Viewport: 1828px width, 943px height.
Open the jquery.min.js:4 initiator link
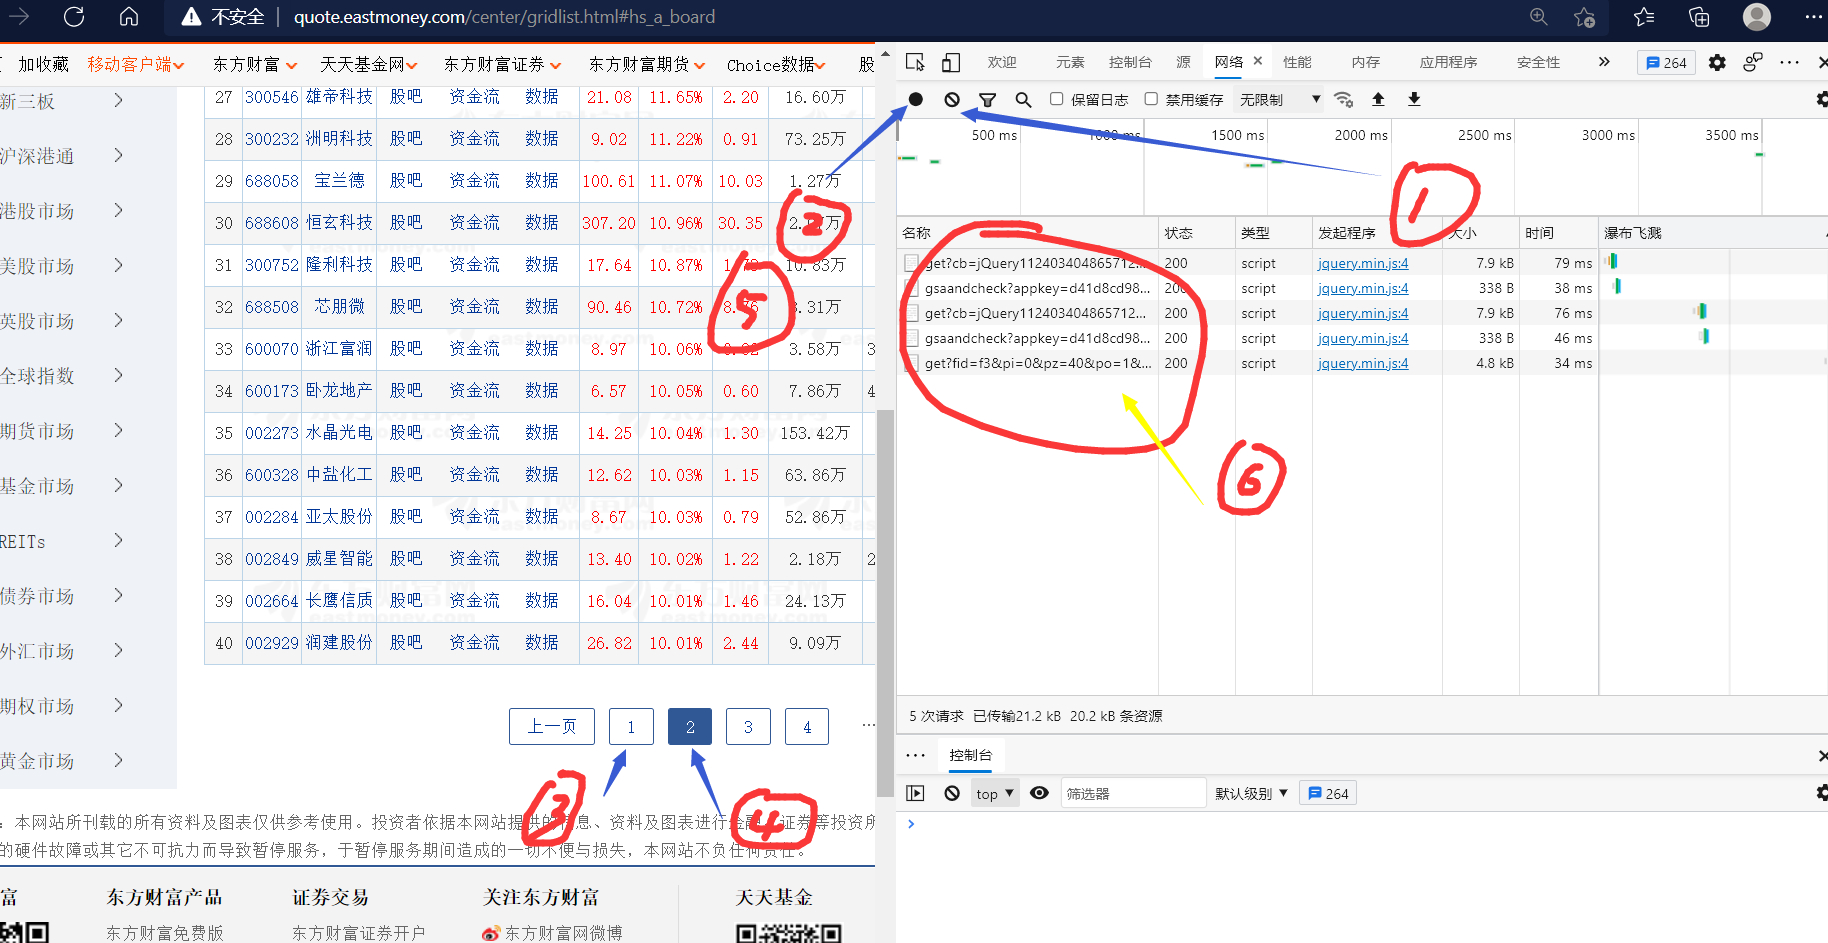point(1362,262)
